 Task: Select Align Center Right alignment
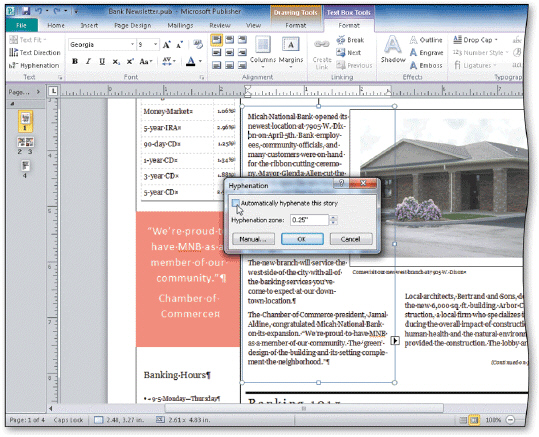click(x=242, y=52)
